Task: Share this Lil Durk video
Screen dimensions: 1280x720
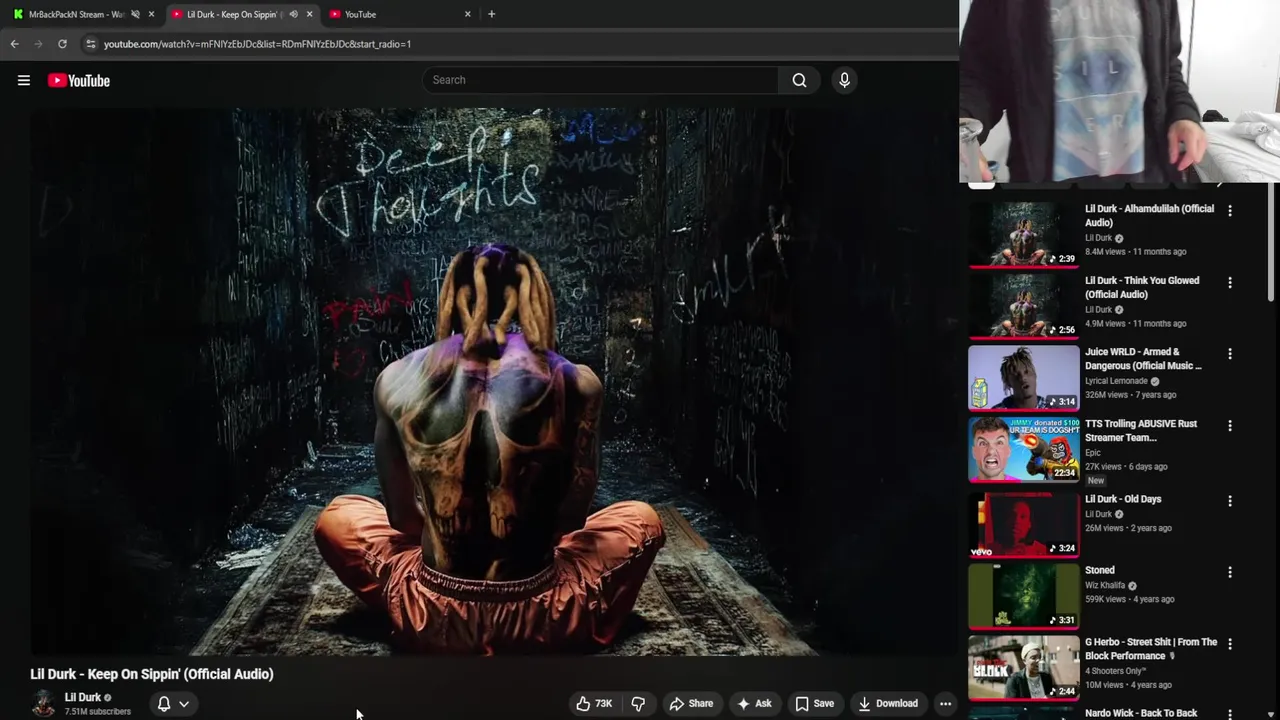Action: (x=691, y=704)
